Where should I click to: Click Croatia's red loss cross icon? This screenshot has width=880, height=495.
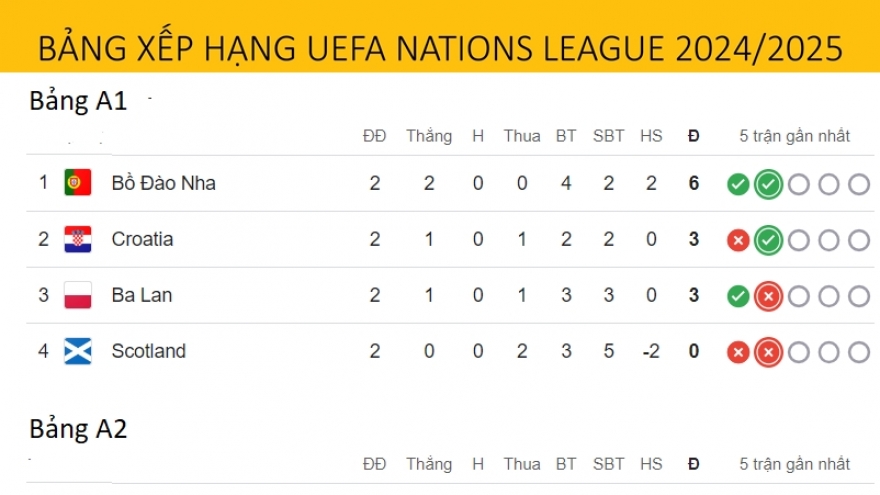pyautogui.click(x=738, y=240)
